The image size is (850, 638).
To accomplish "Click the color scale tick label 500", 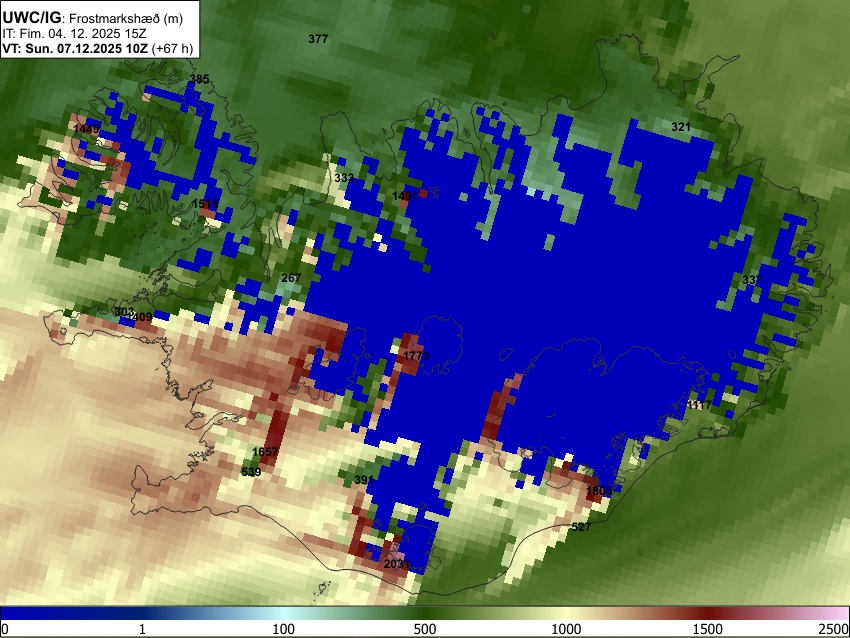I will tap(425, 629).
